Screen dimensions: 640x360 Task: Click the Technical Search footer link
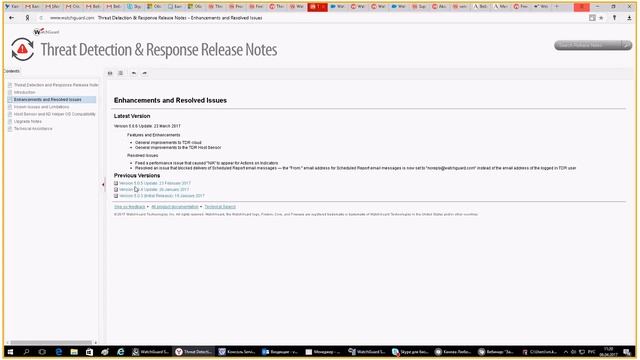click(x=220, y=207)
